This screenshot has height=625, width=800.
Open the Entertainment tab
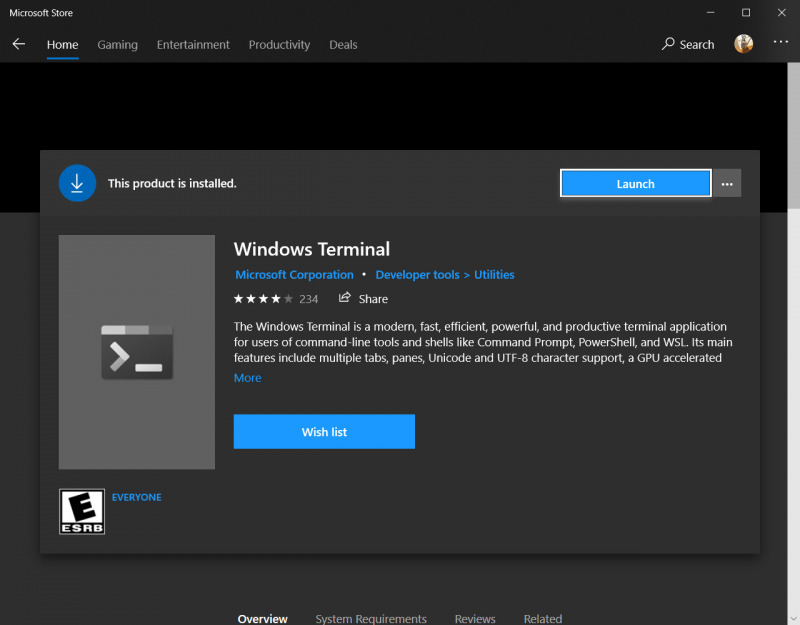[193, 45]
